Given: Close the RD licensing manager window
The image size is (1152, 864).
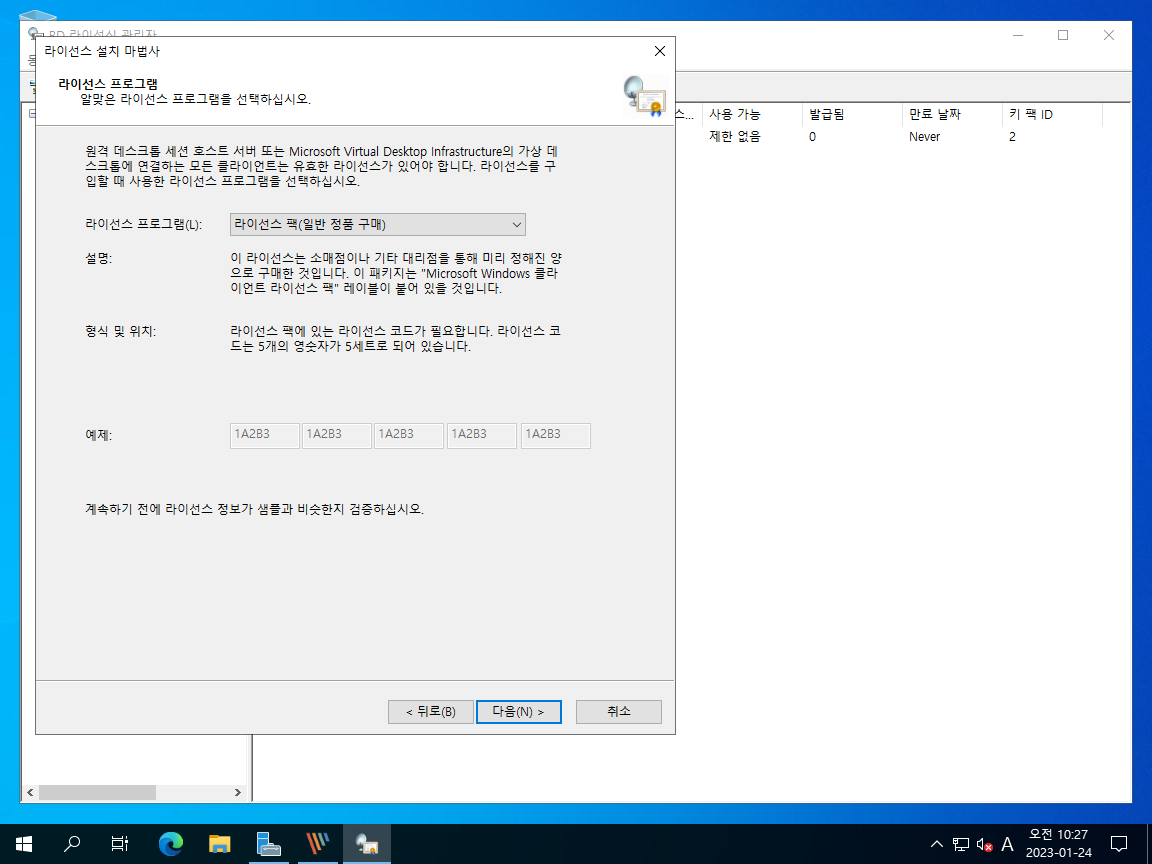Looking at the screenshot, I should pyautogui.click(x=1109, y=35).
